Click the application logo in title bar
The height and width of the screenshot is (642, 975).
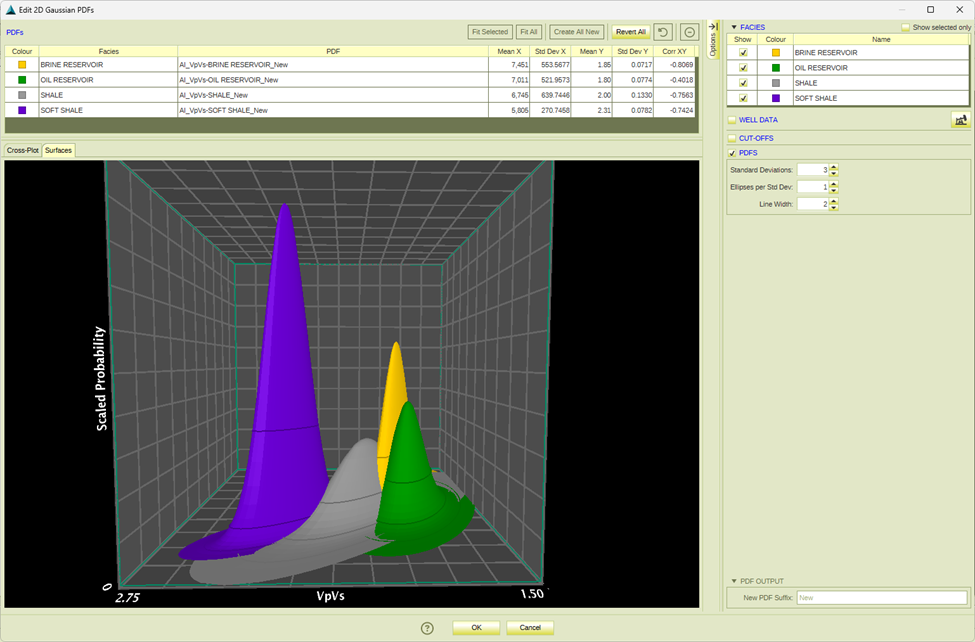[11, 9]
